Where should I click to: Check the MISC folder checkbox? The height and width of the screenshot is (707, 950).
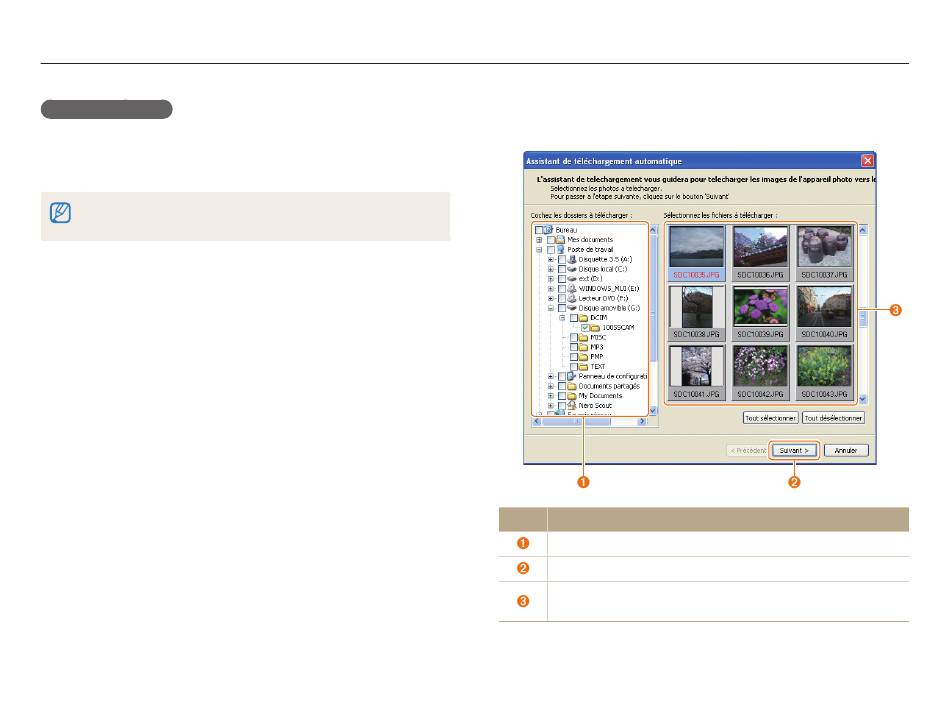pos(574,337)
